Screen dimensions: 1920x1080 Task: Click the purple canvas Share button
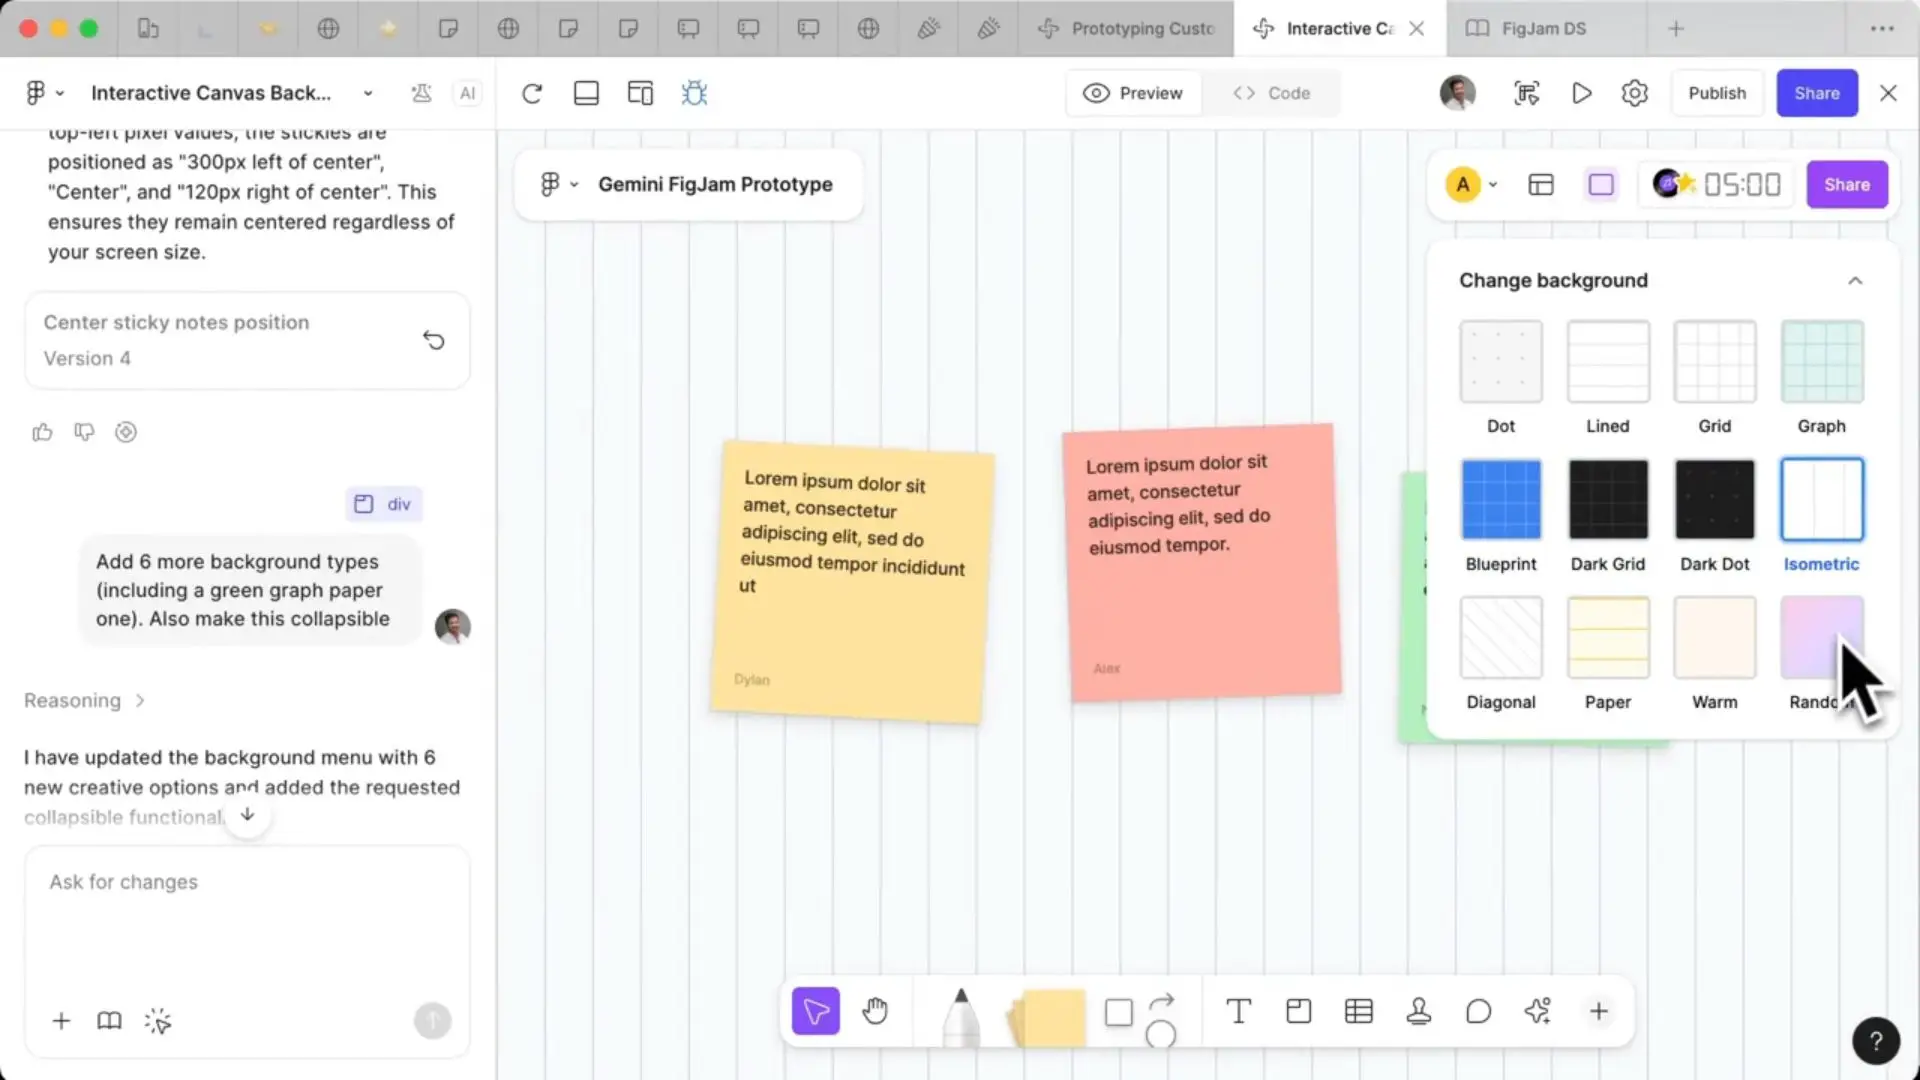pos(1846,184)
